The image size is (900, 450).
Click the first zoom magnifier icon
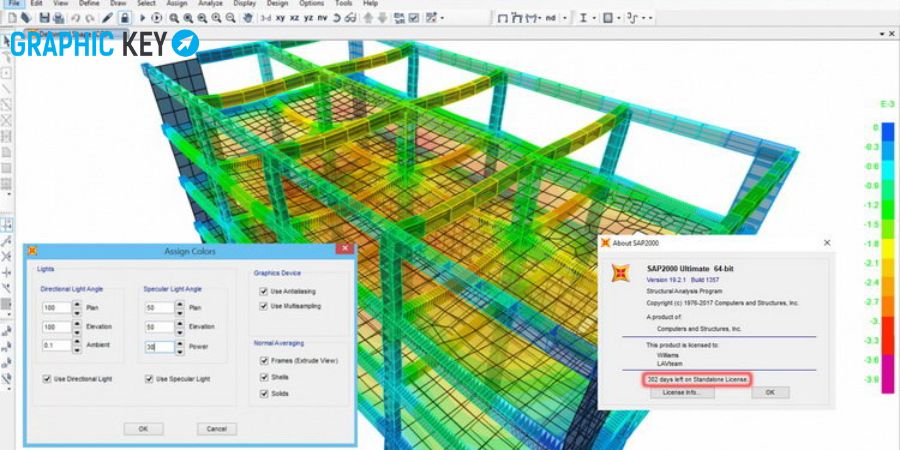click(x=173, y=18)
